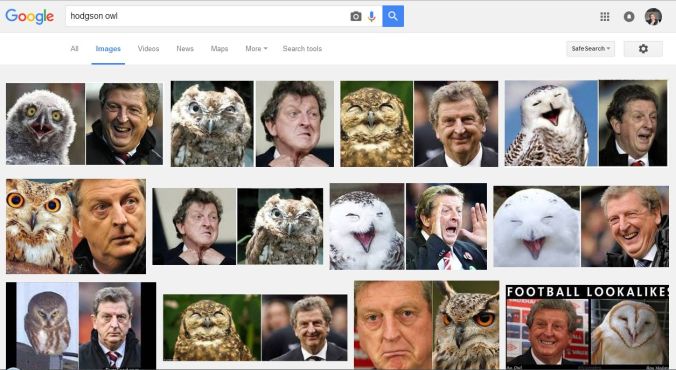This screenshot has height=370, width=676.
Task: Open first-row squinting owl on green background thumbnail
Action: point(419,124)
